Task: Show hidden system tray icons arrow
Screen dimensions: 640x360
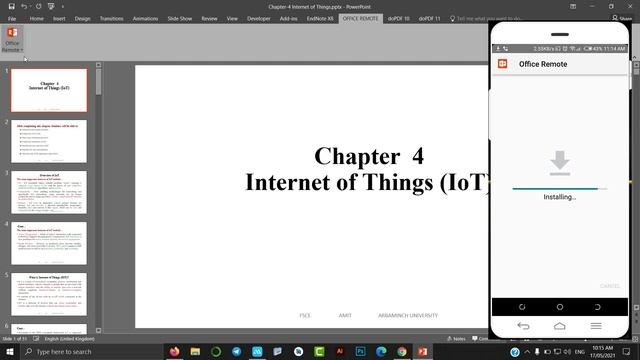Action: tap(527, 351)
